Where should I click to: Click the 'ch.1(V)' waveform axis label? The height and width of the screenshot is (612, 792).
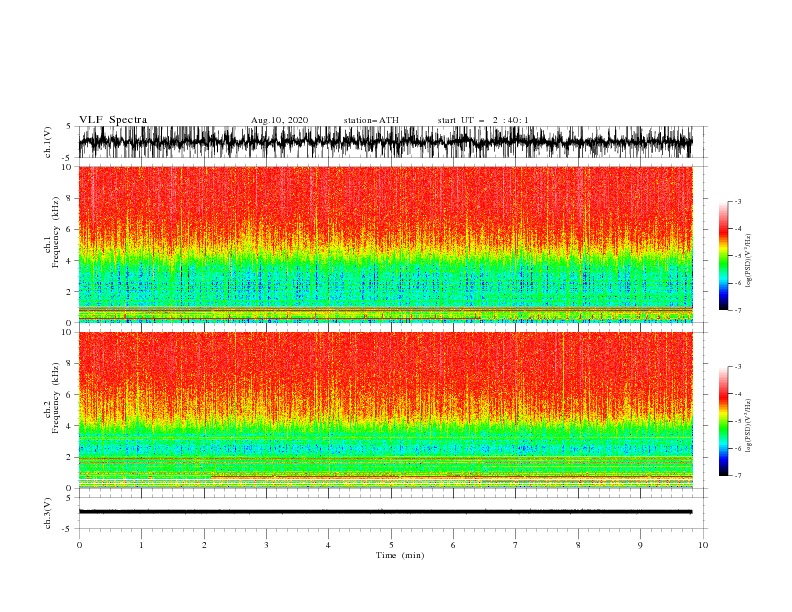(x=48, y=142)
